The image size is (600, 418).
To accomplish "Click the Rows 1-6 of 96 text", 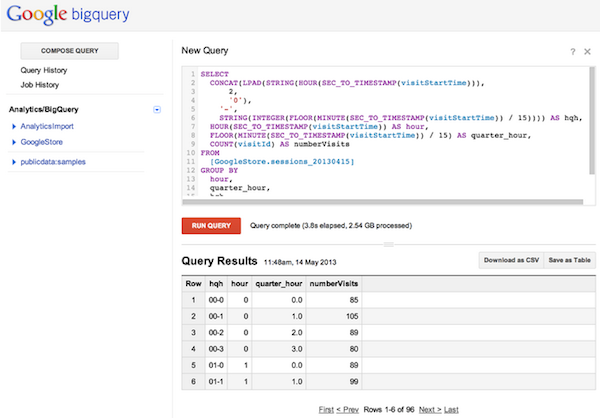I will (x=389, y=410).
